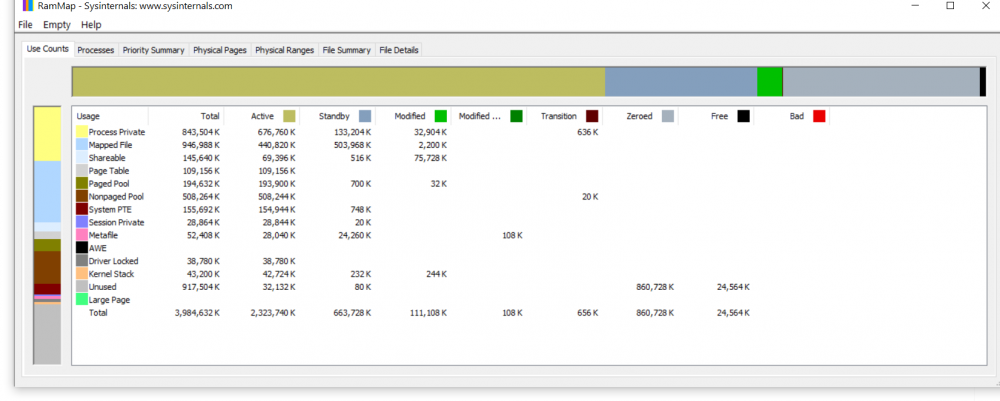Open the Help menu
This screenshot has width=1000, height=401.
point(91,25)
